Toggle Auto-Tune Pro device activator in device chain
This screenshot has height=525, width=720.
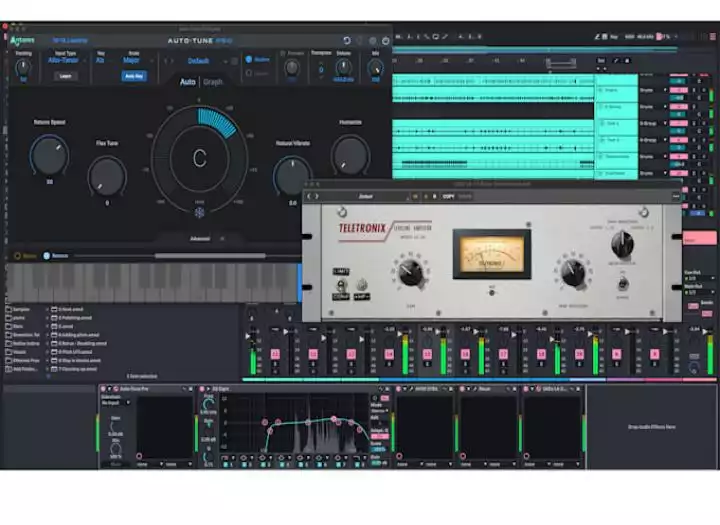point(103,389)
